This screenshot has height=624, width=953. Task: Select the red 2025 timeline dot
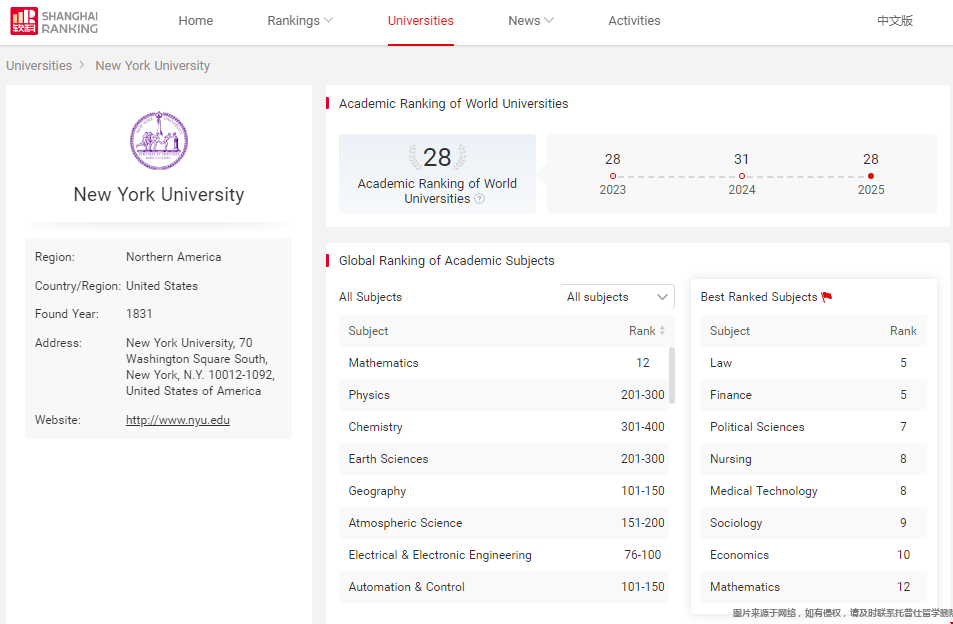click(x=870, y=175)
